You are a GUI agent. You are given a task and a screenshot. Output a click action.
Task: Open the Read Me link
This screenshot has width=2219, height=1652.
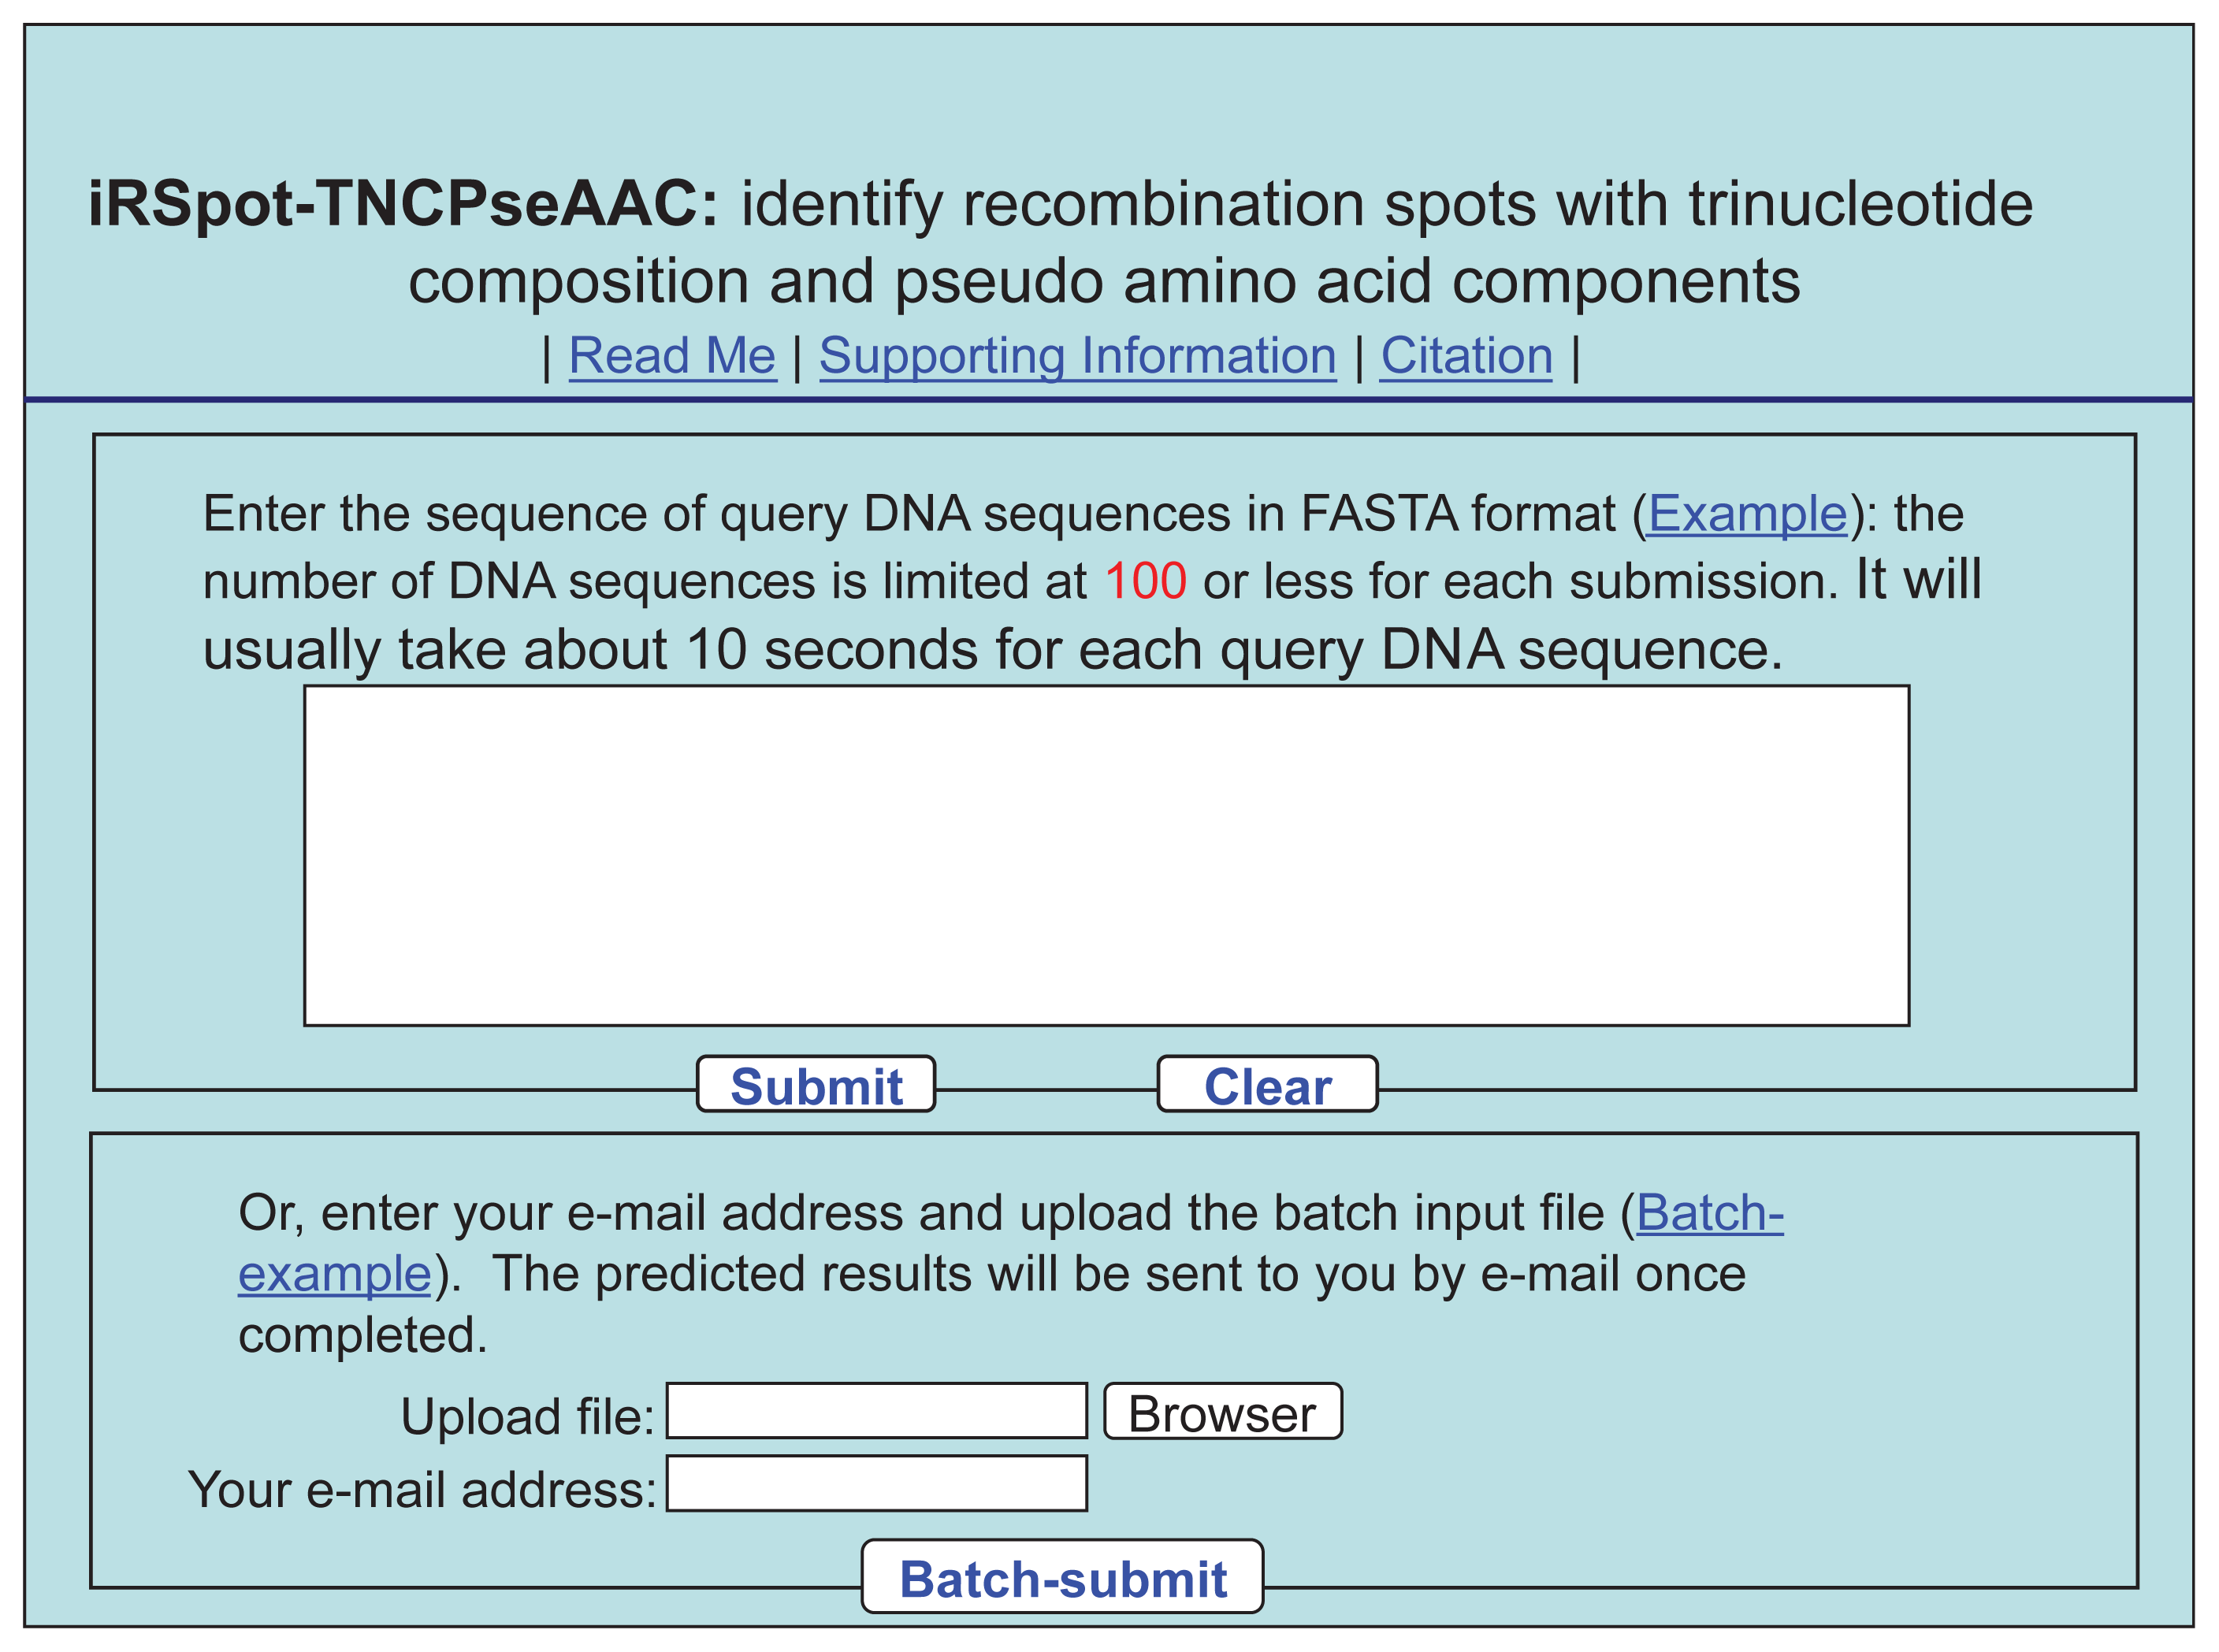click(671, 356)
